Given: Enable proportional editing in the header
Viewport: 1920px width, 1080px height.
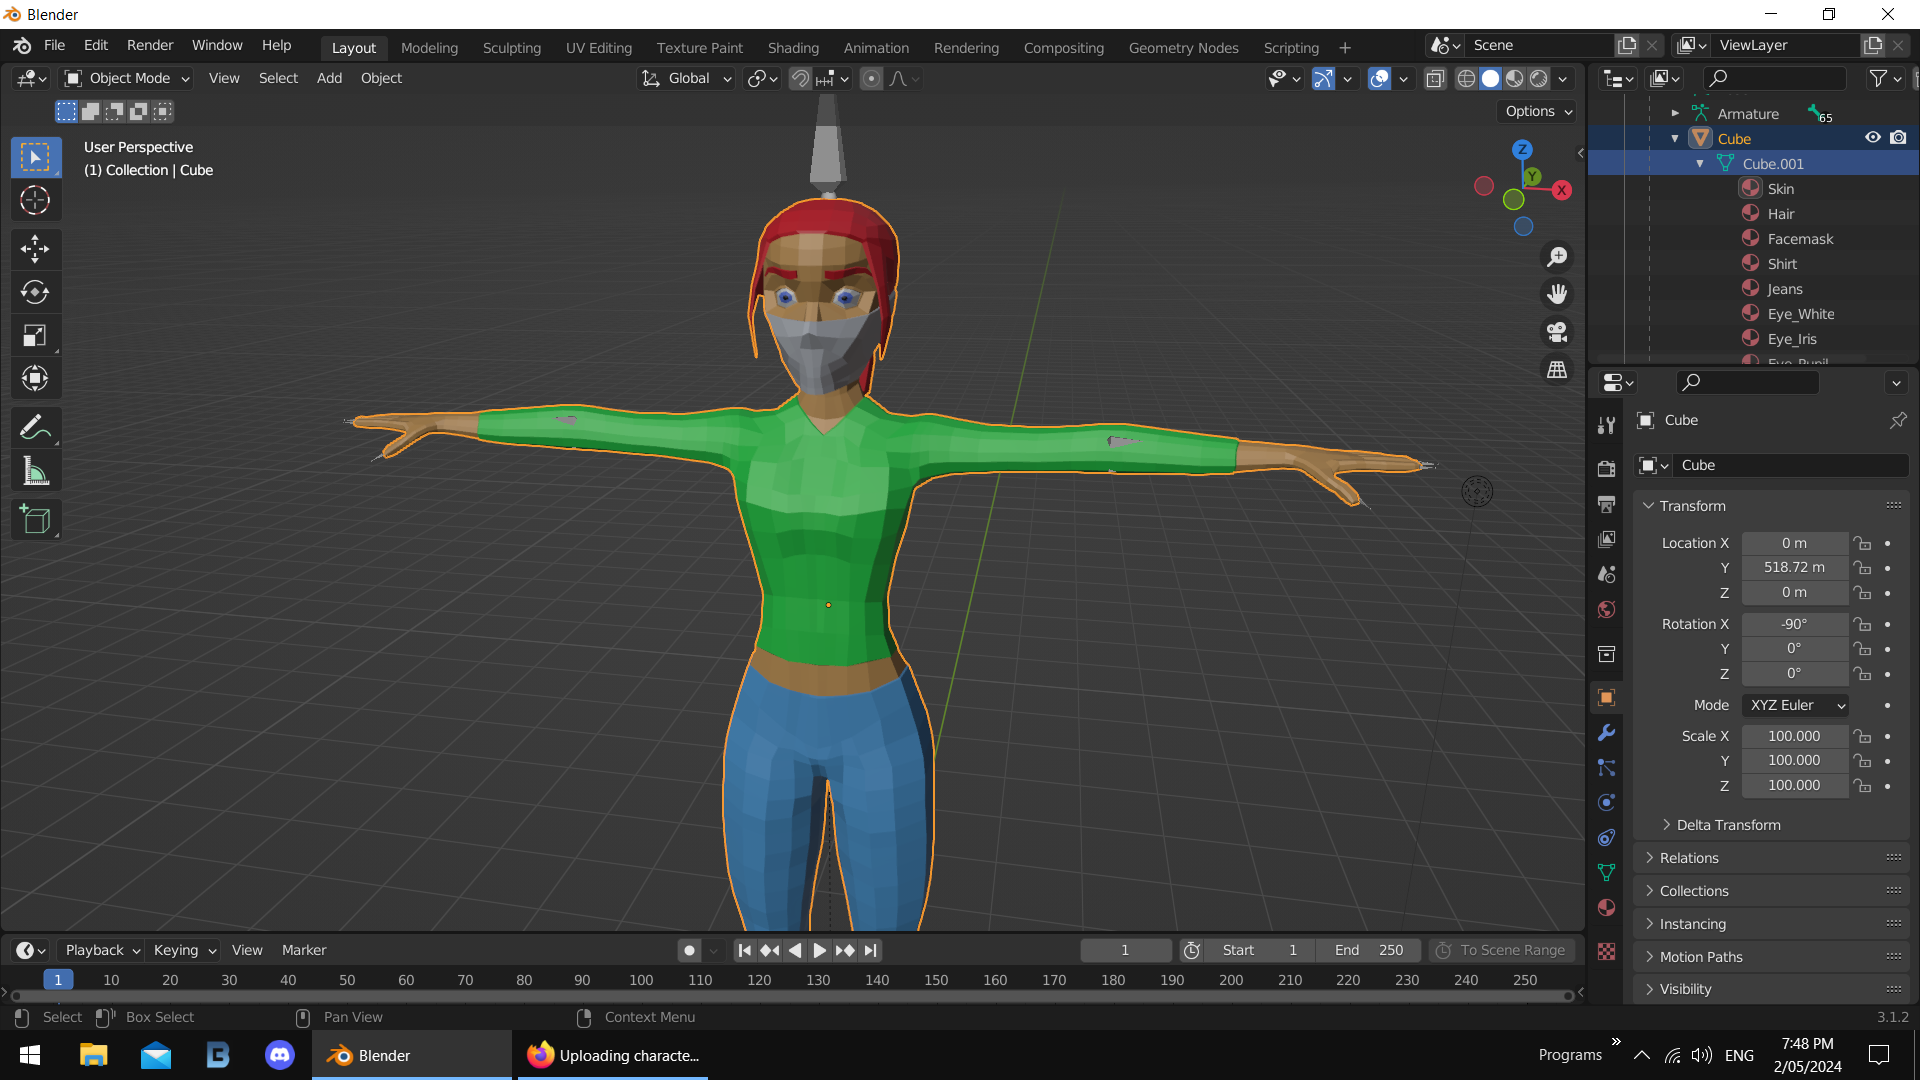Looking at the screenshot, I should (873, 78).
